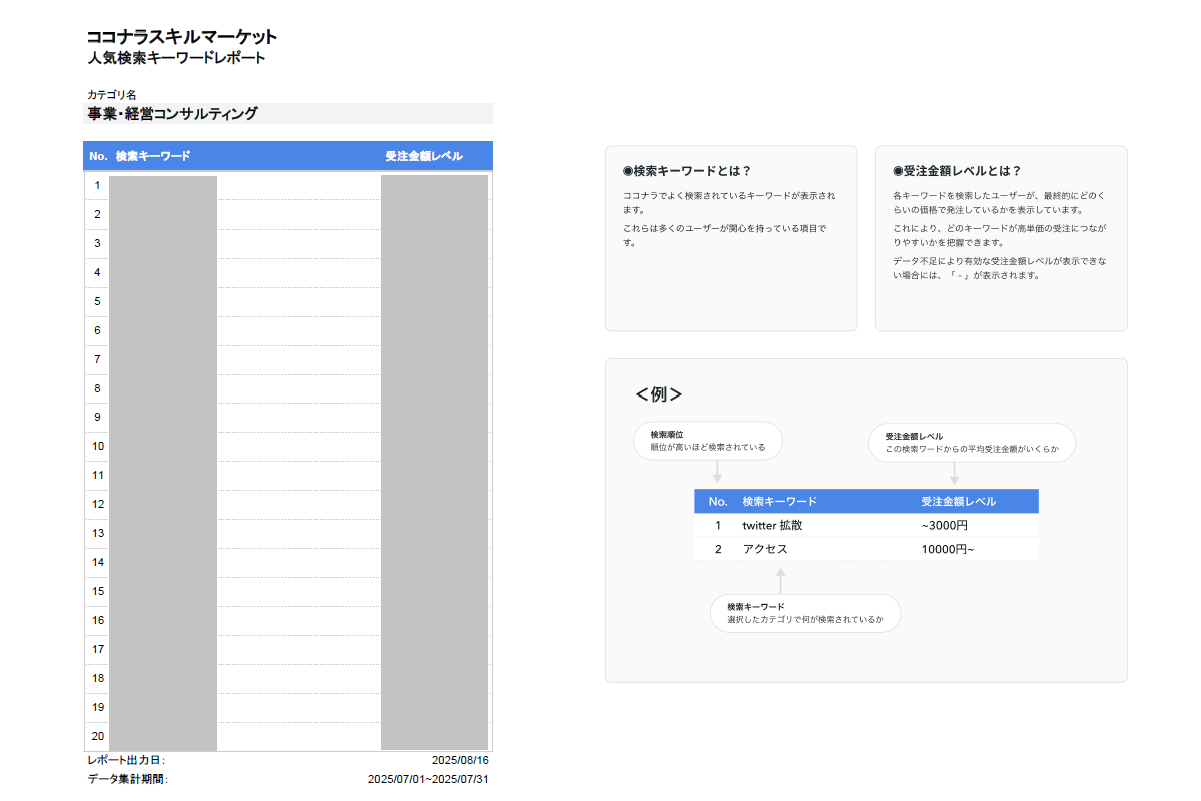
Task: Open the ●検索キーワードとは？ explanation box
Action: coord(731,237)
